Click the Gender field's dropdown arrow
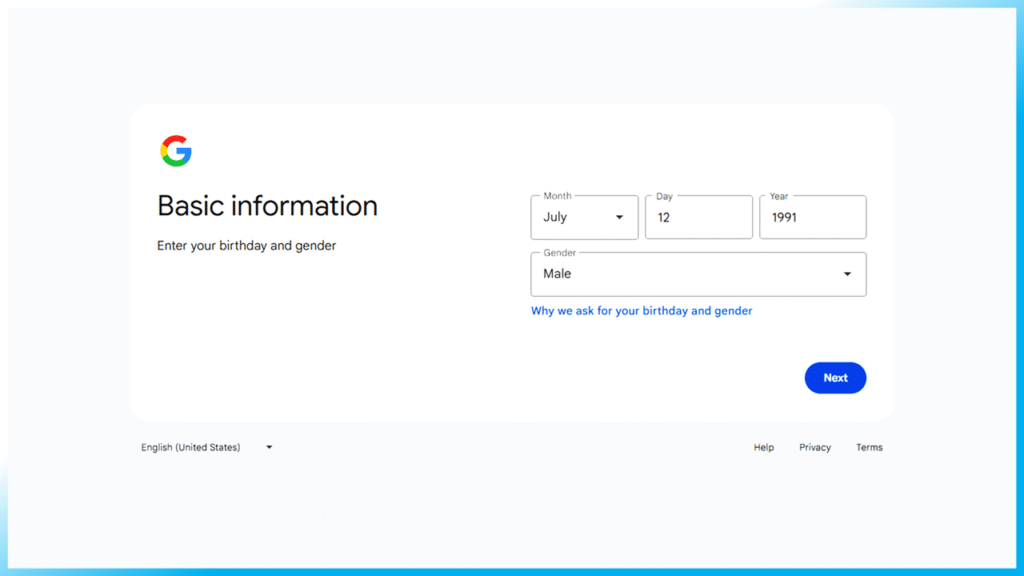 (x=847, y=274)
